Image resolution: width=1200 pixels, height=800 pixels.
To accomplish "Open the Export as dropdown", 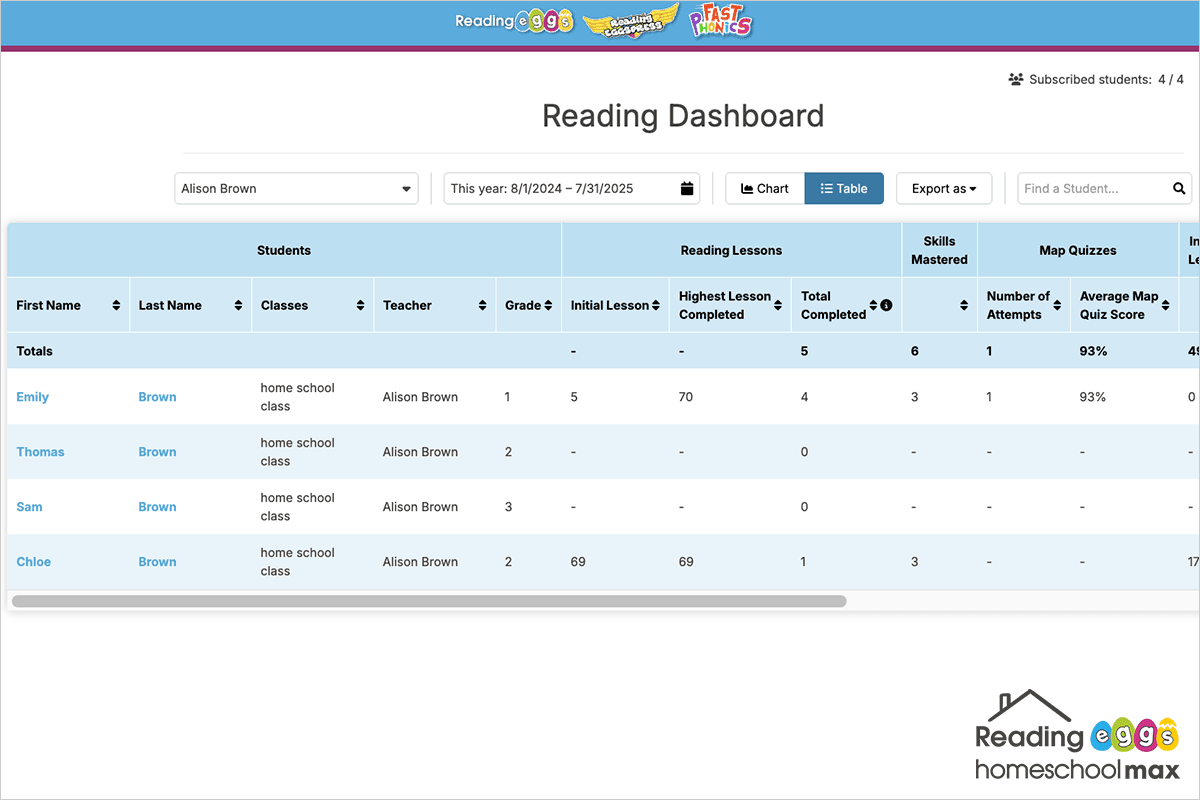I will click(x=943, y=188).
